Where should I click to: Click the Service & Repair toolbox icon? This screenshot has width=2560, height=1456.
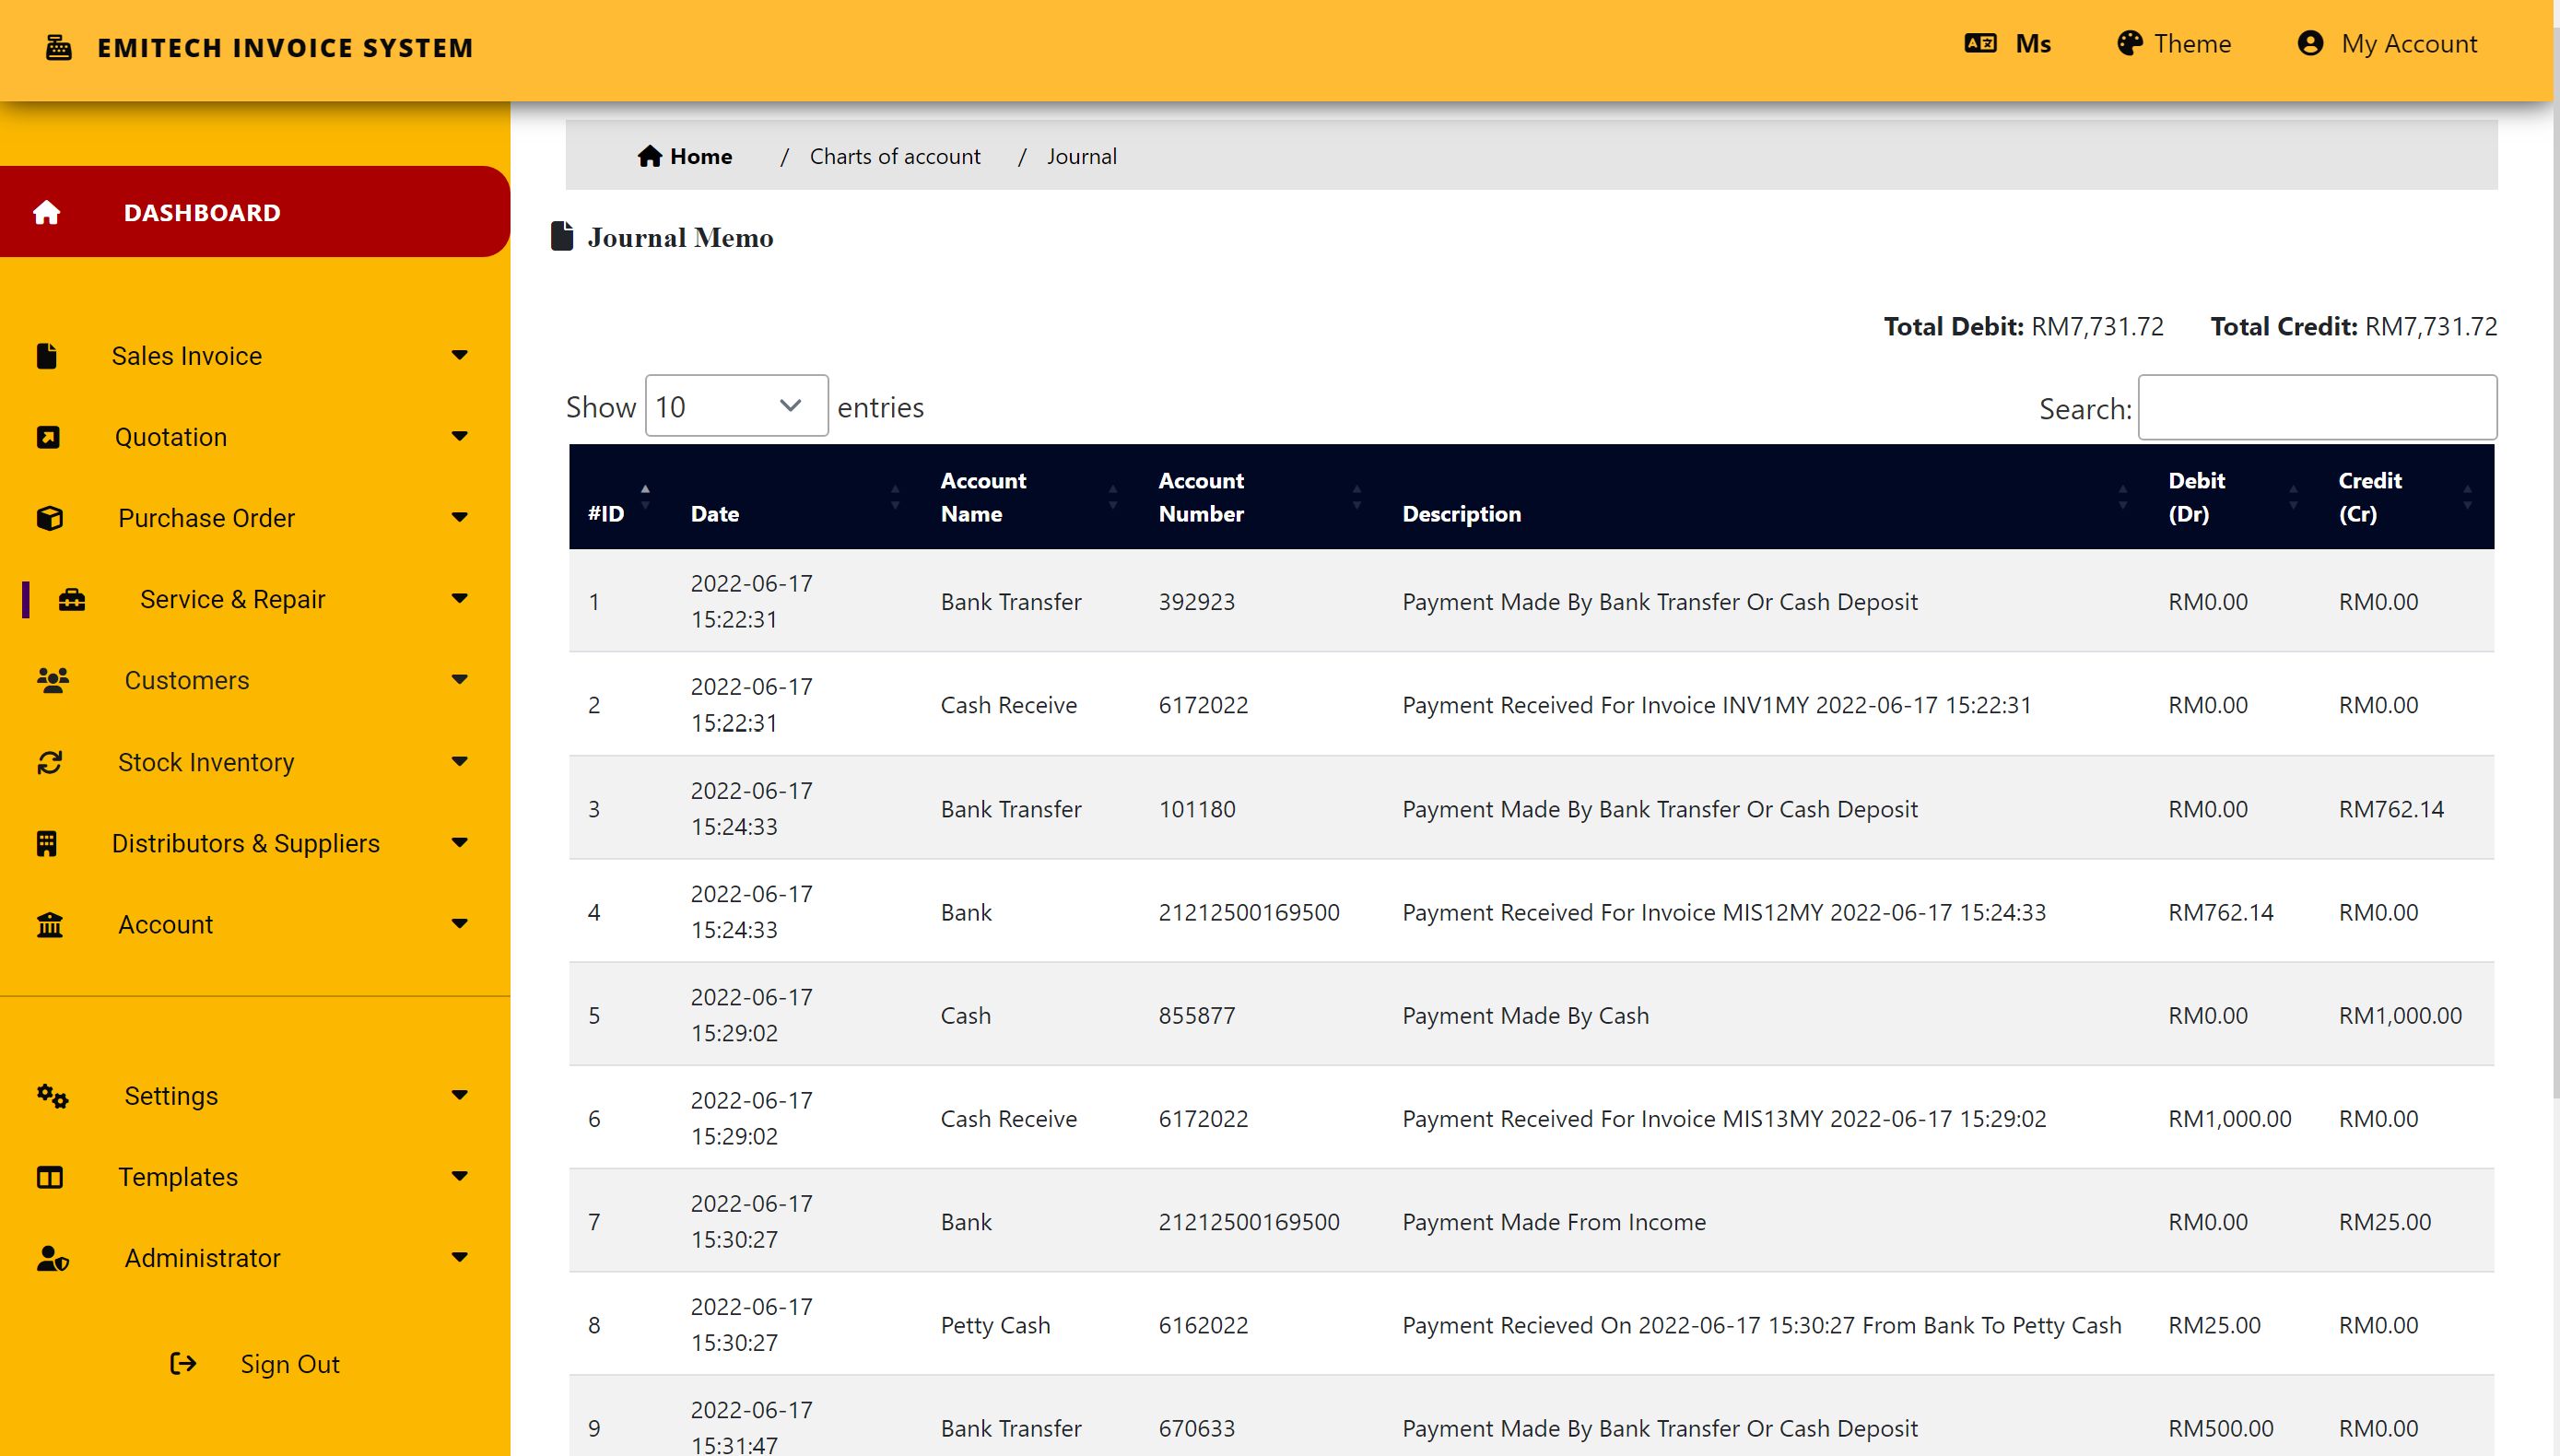72,599
